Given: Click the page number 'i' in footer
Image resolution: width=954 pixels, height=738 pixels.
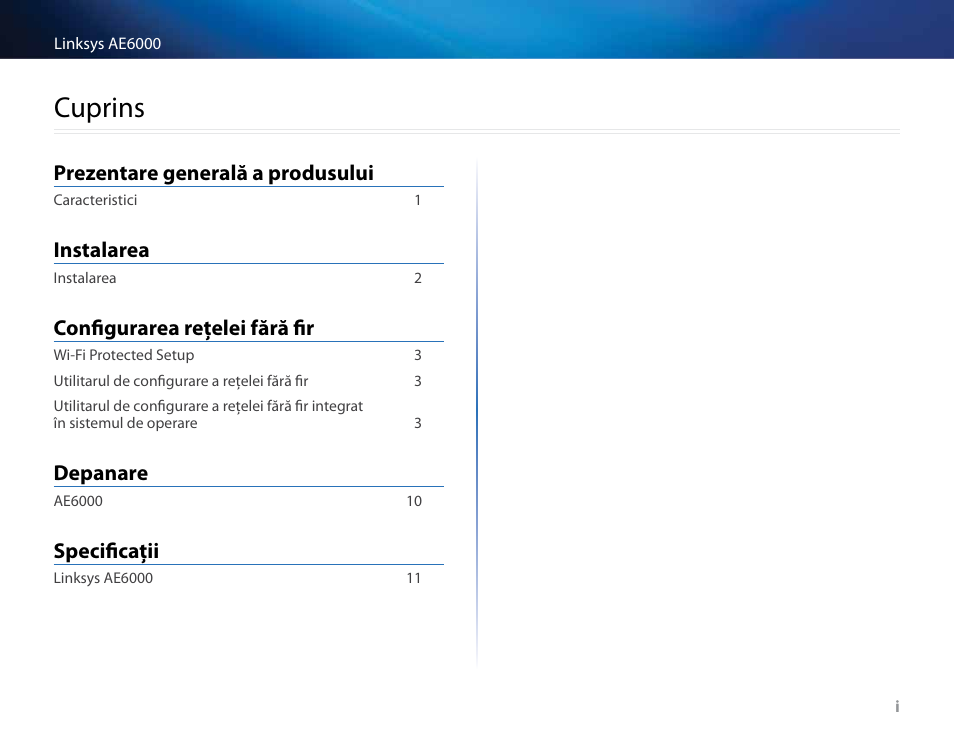Looking at the screenshot, I should (x=897, y=706).
